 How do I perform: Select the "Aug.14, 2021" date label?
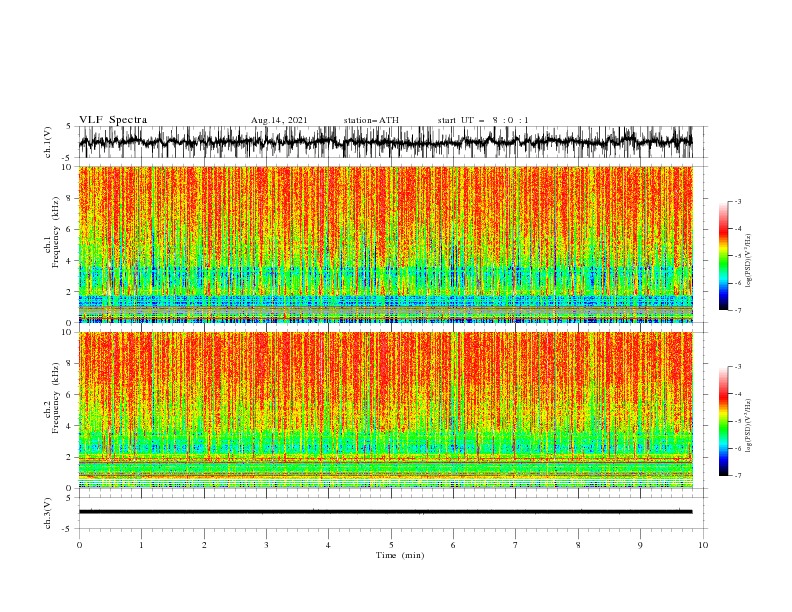click(279, 120)
